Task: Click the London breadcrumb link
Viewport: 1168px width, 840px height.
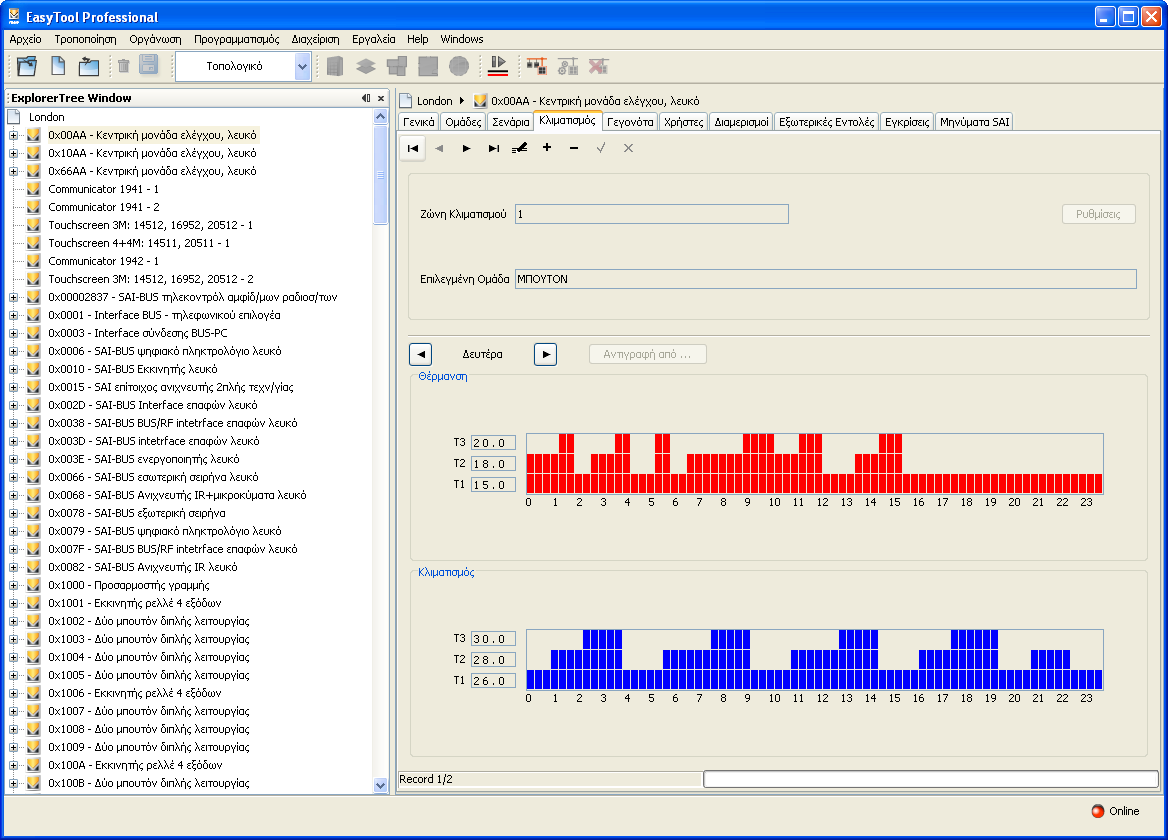Action: tap(434, 101)
